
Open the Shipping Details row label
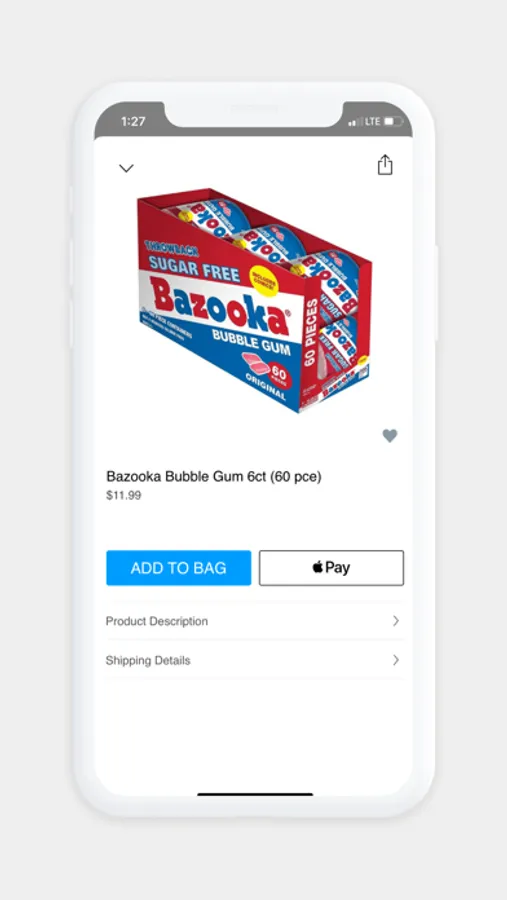coord(148,661)
